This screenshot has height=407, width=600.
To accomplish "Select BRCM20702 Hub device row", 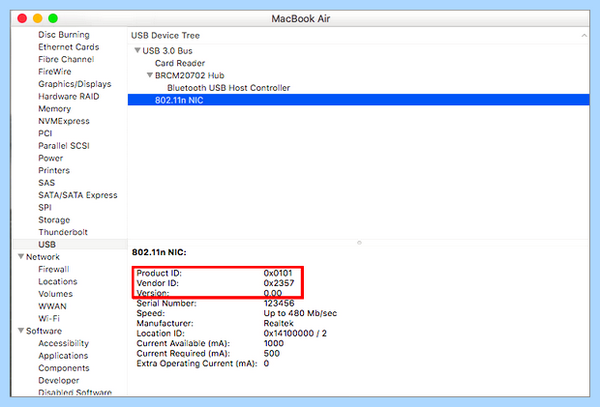I will coord(189,75).
